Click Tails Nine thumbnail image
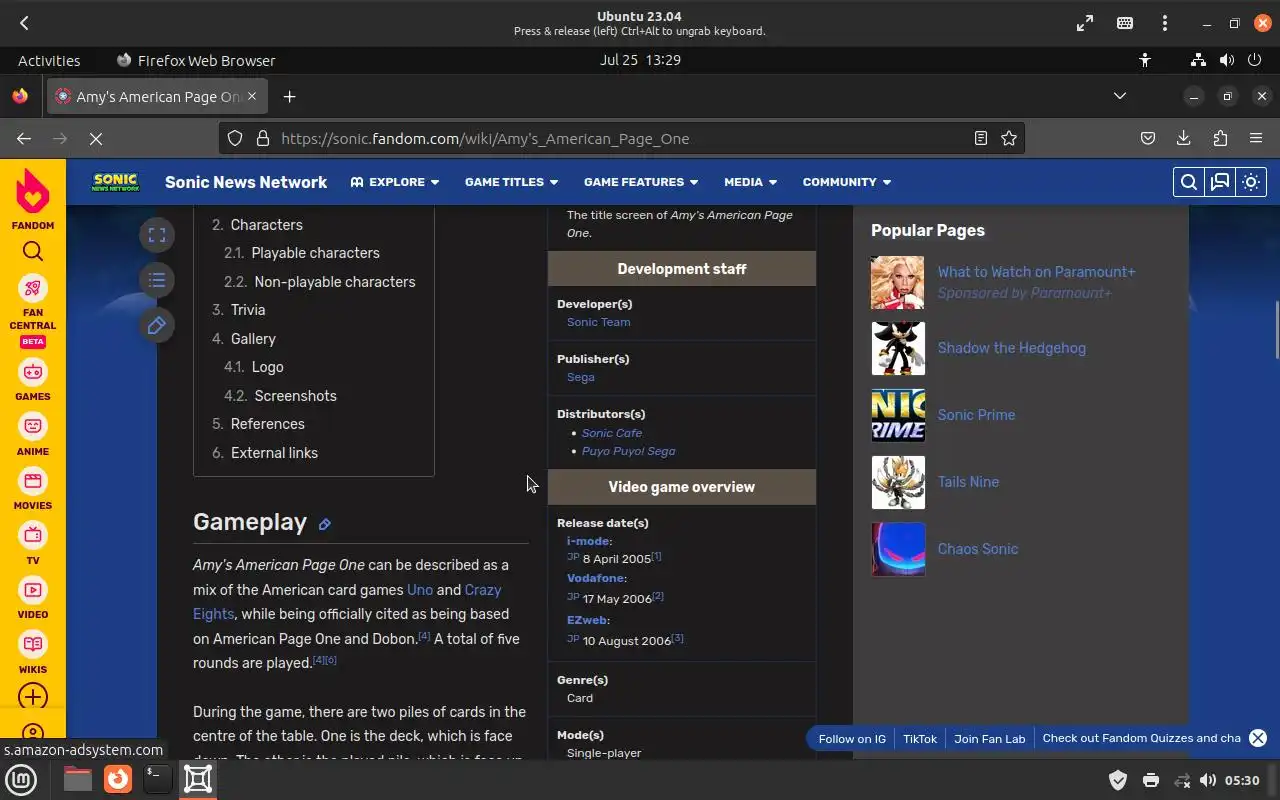This screenshot has height=800, width=1280. point(898,482)
